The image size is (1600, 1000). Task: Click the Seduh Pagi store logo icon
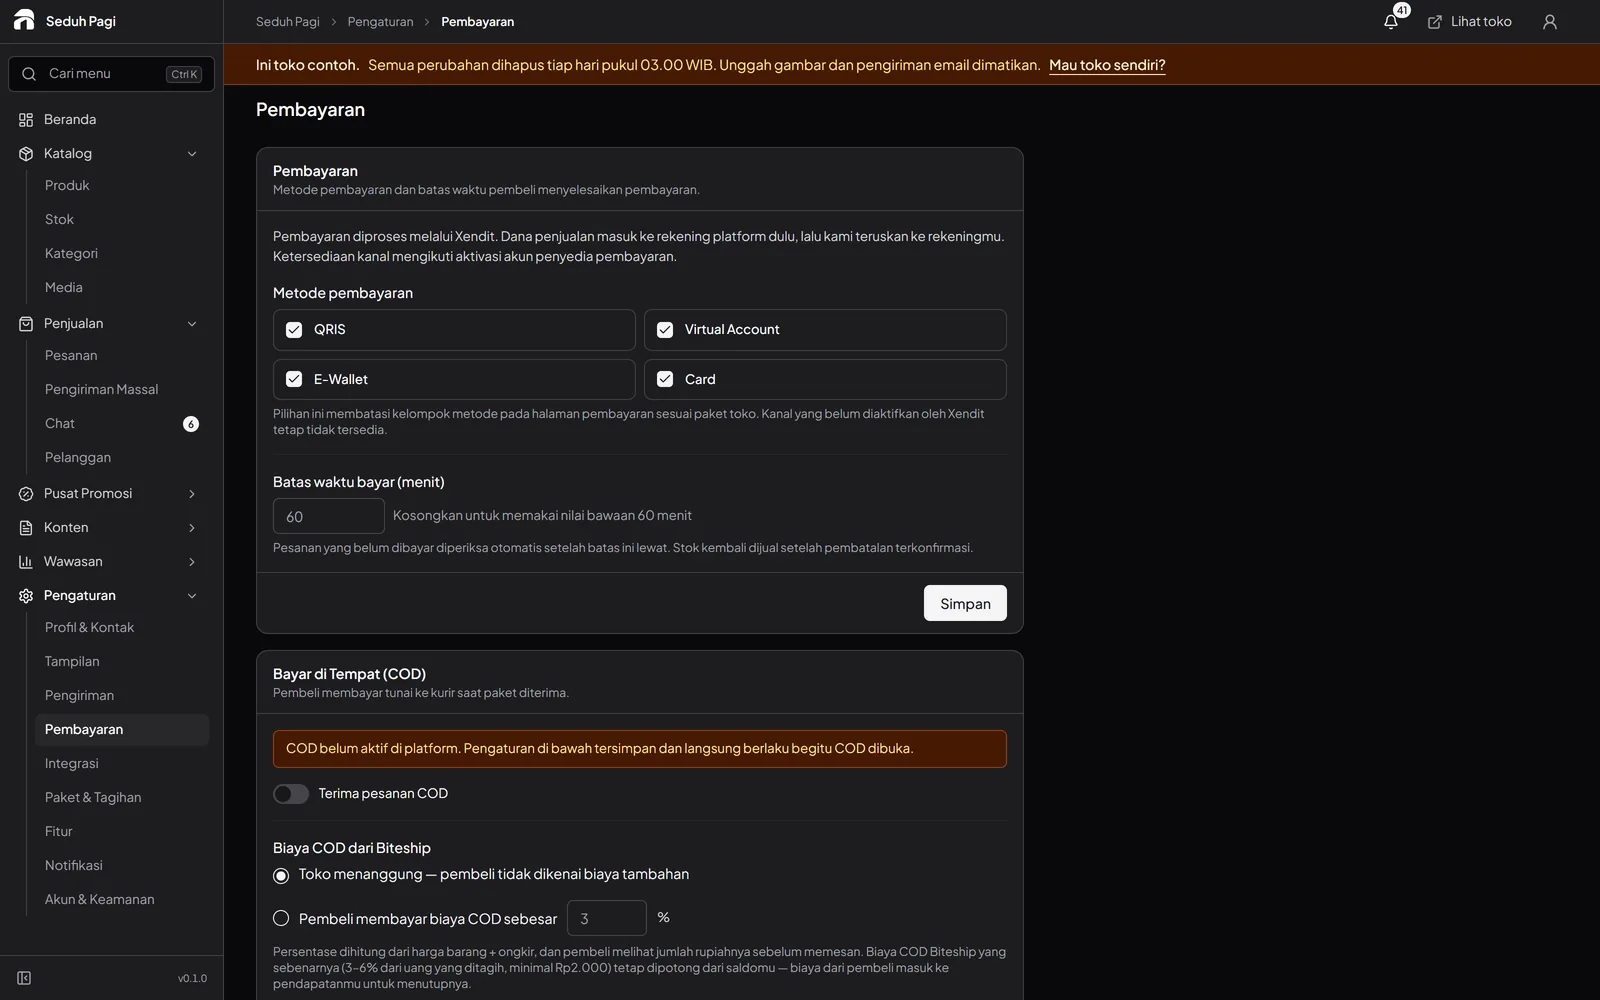pos(24,20)
